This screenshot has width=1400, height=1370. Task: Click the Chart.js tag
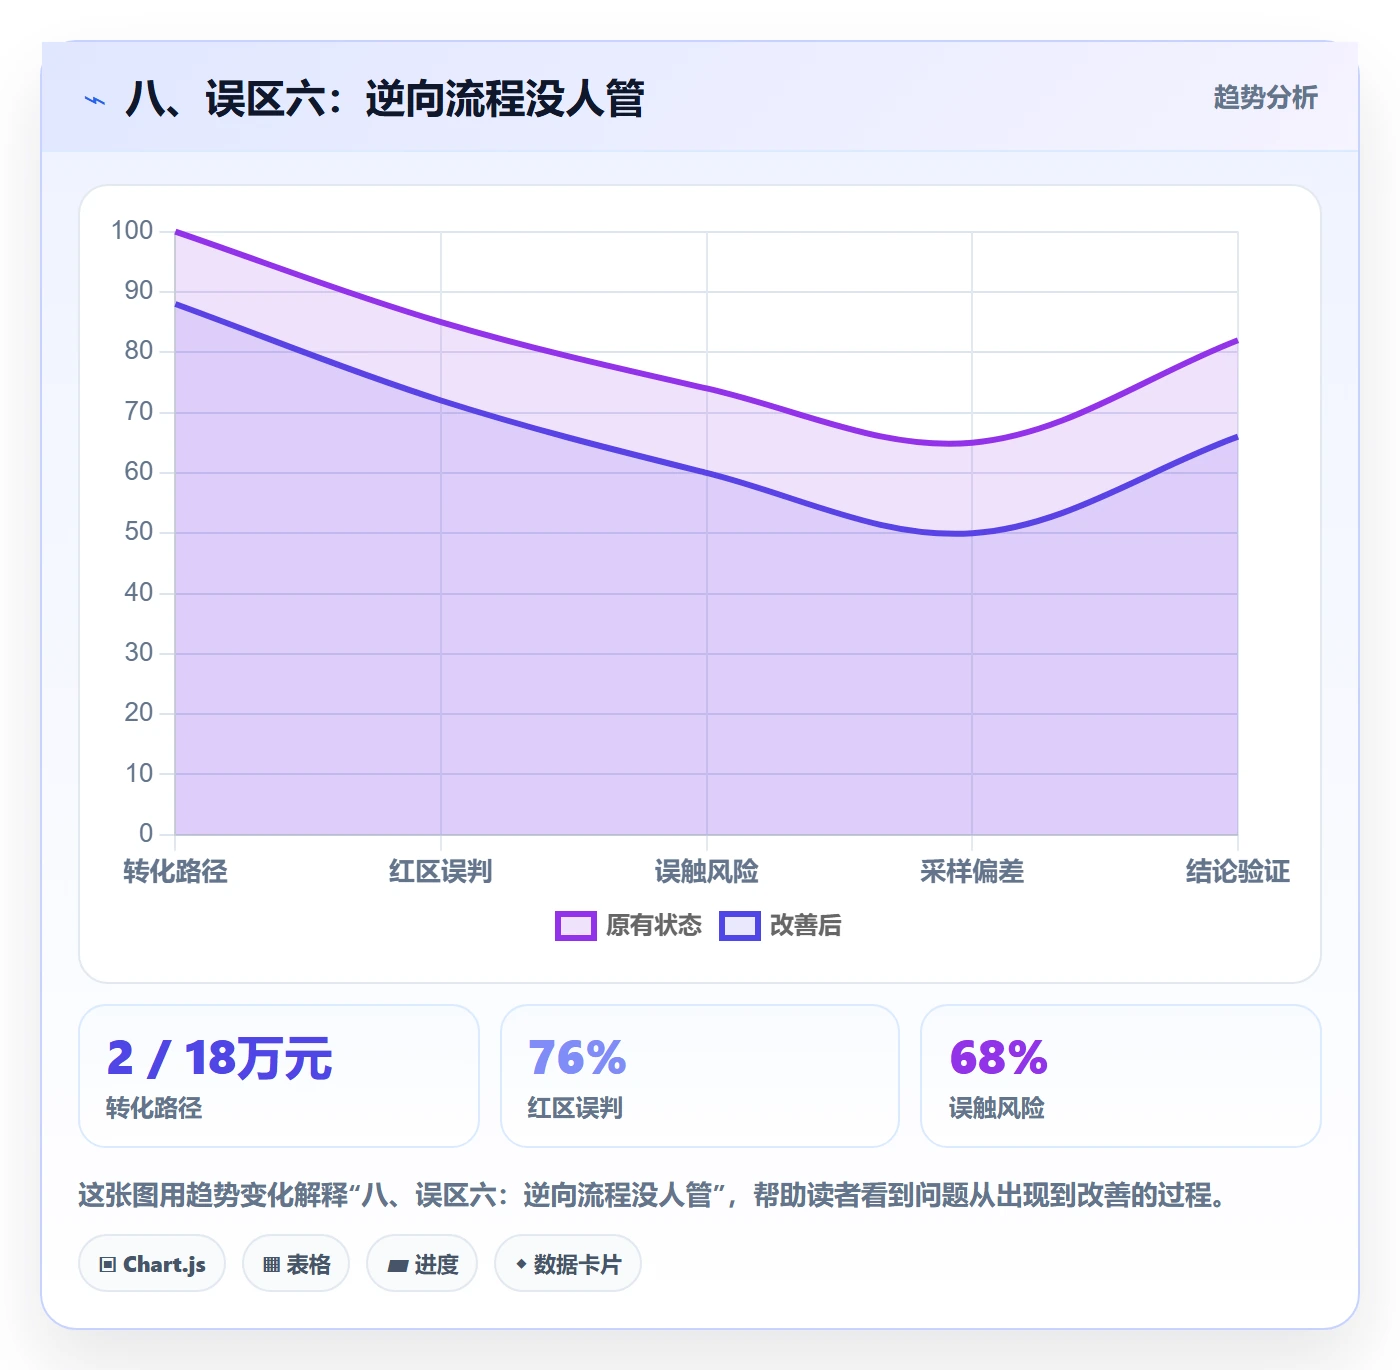pos(152,1264)
